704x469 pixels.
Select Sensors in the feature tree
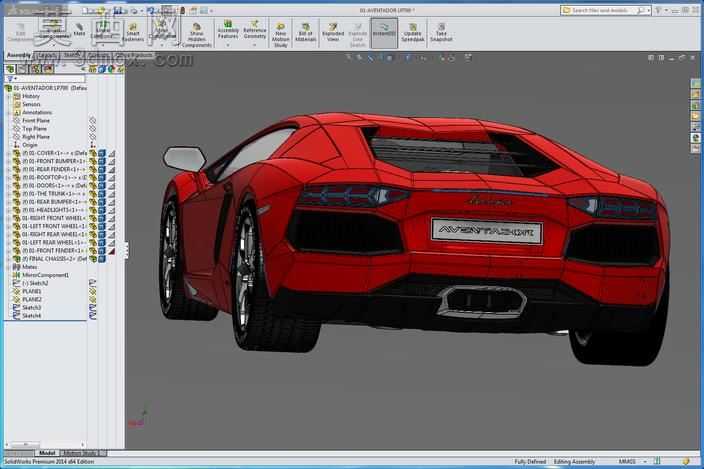(x=31, y=104)
